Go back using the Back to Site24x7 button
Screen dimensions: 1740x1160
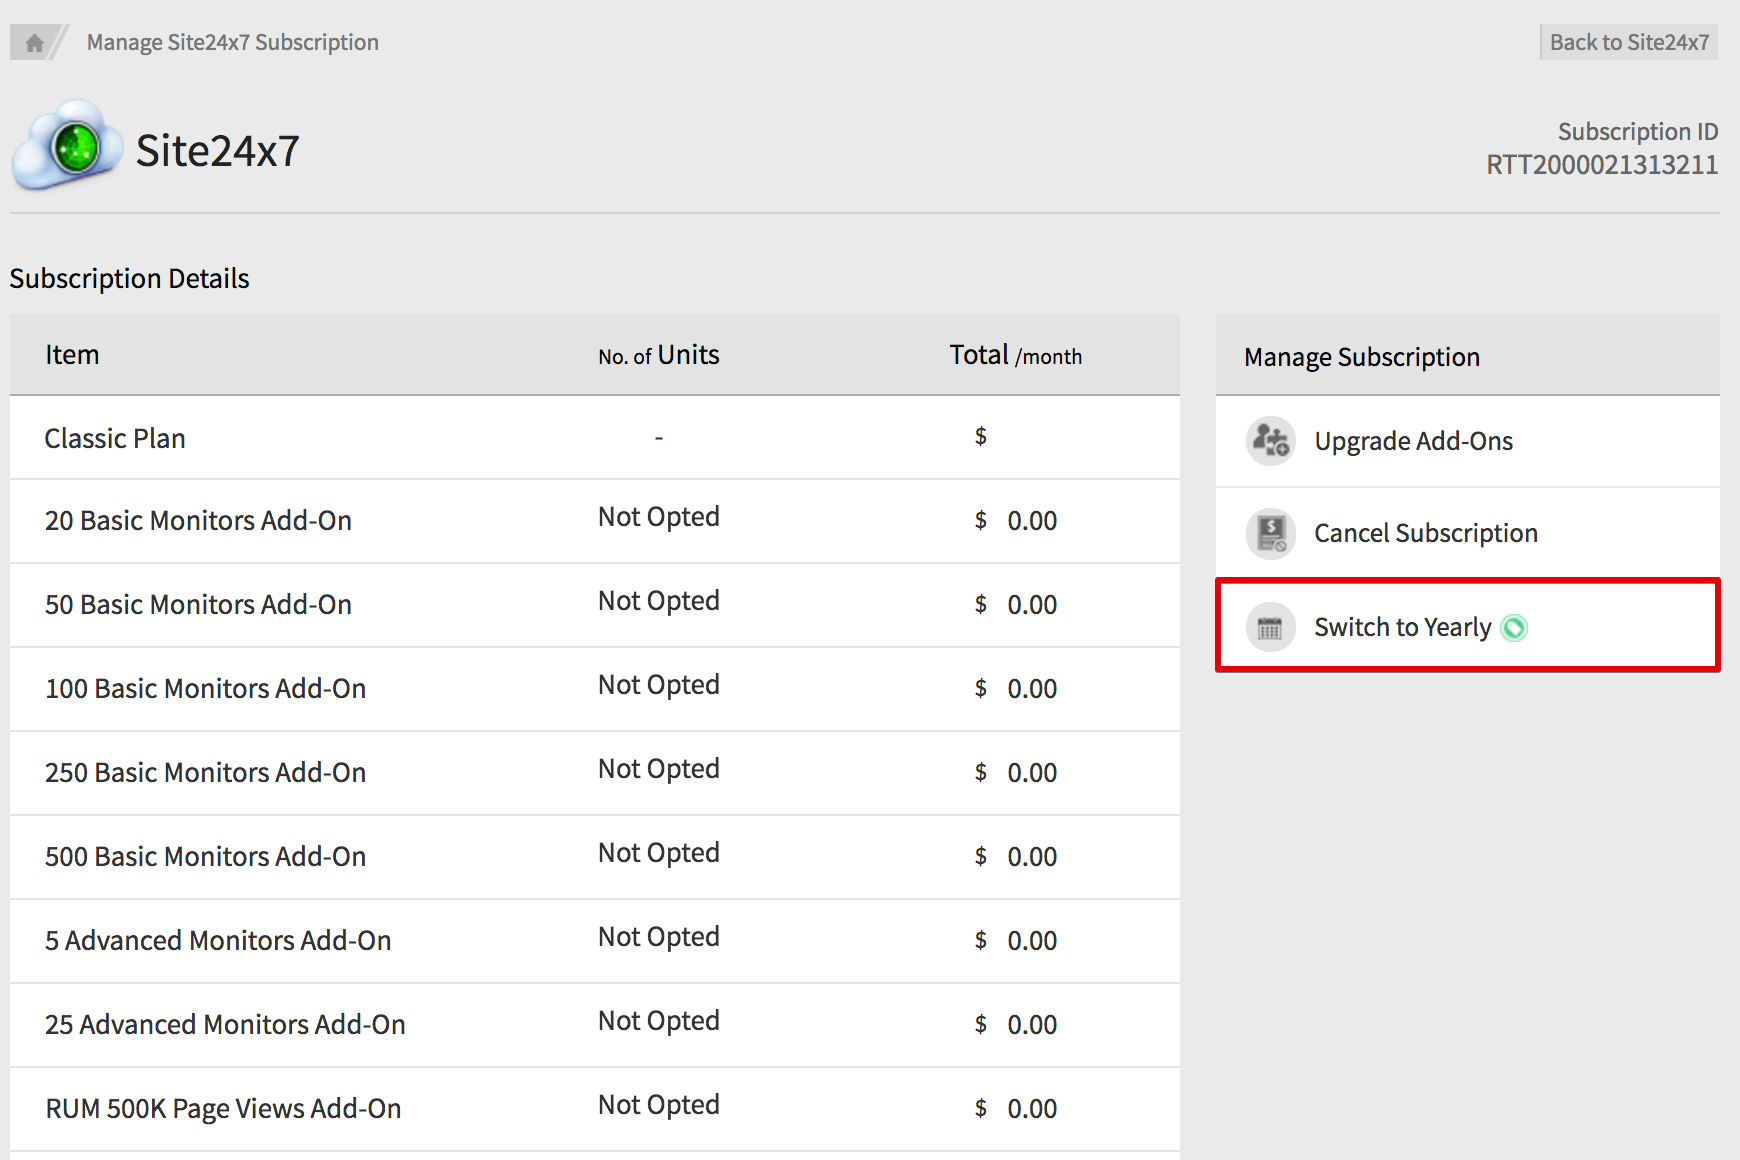[1628, 42]
